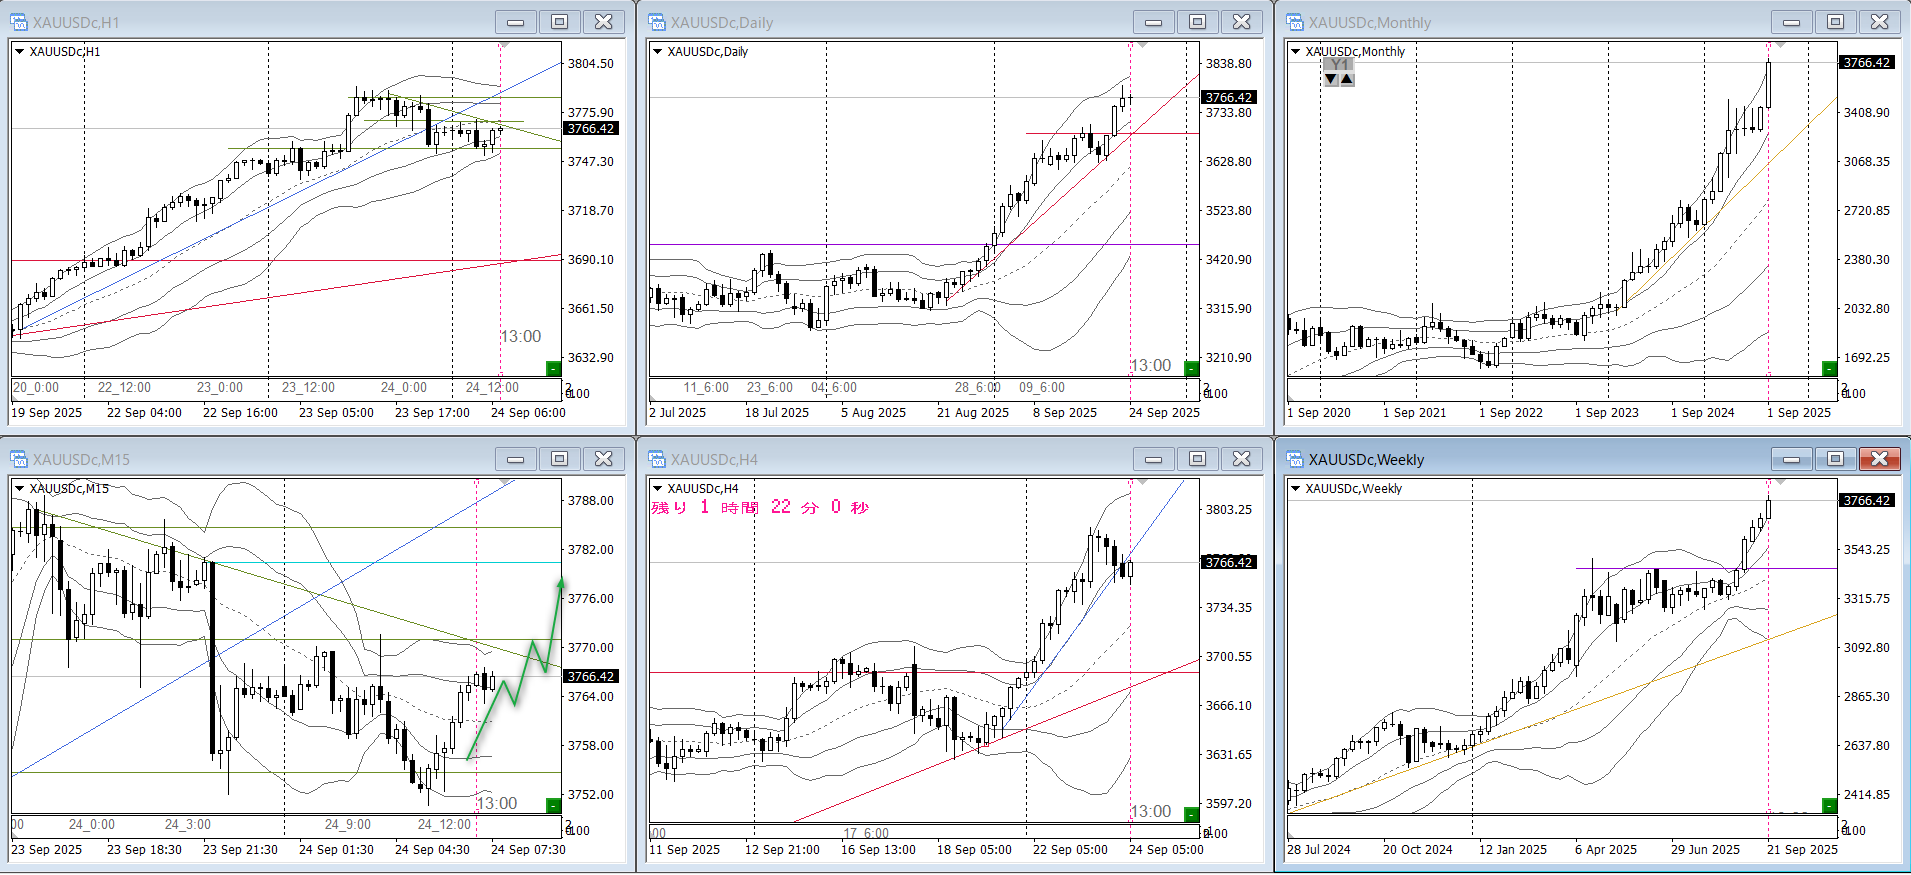Viewport: 1911px width, 875px height.
Task: Click the Y1 label button on Monthly chart
Action: [x=1339, y=65]
